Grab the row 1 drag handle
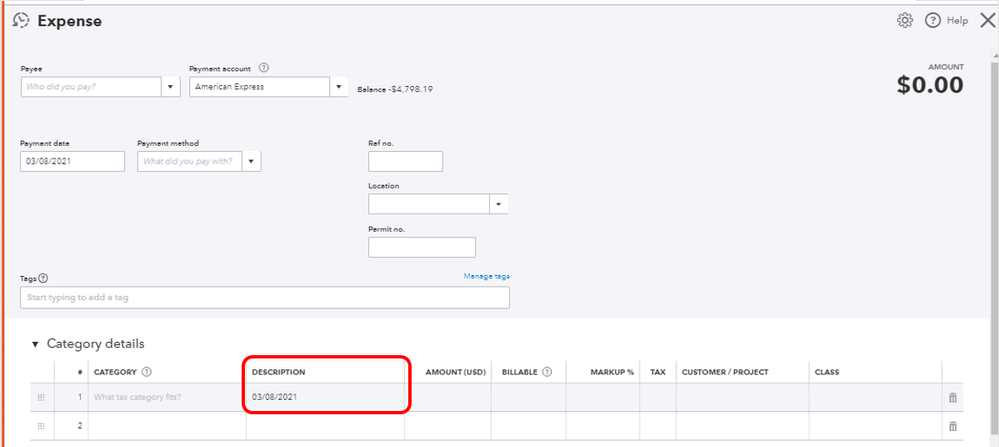Screen dimensions: 999x447 pyautogui.click(x=42, y=398)
